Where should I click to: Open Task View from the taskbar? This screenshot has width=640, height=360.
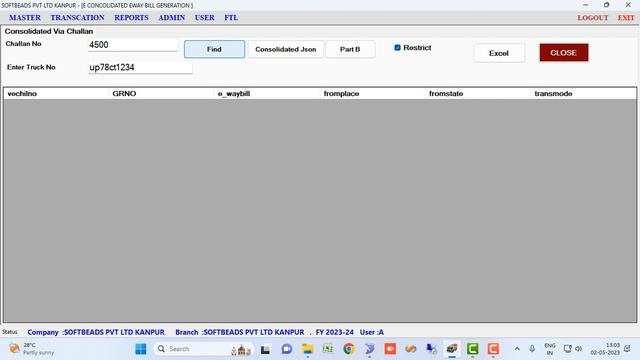click(x=265, y=349)
